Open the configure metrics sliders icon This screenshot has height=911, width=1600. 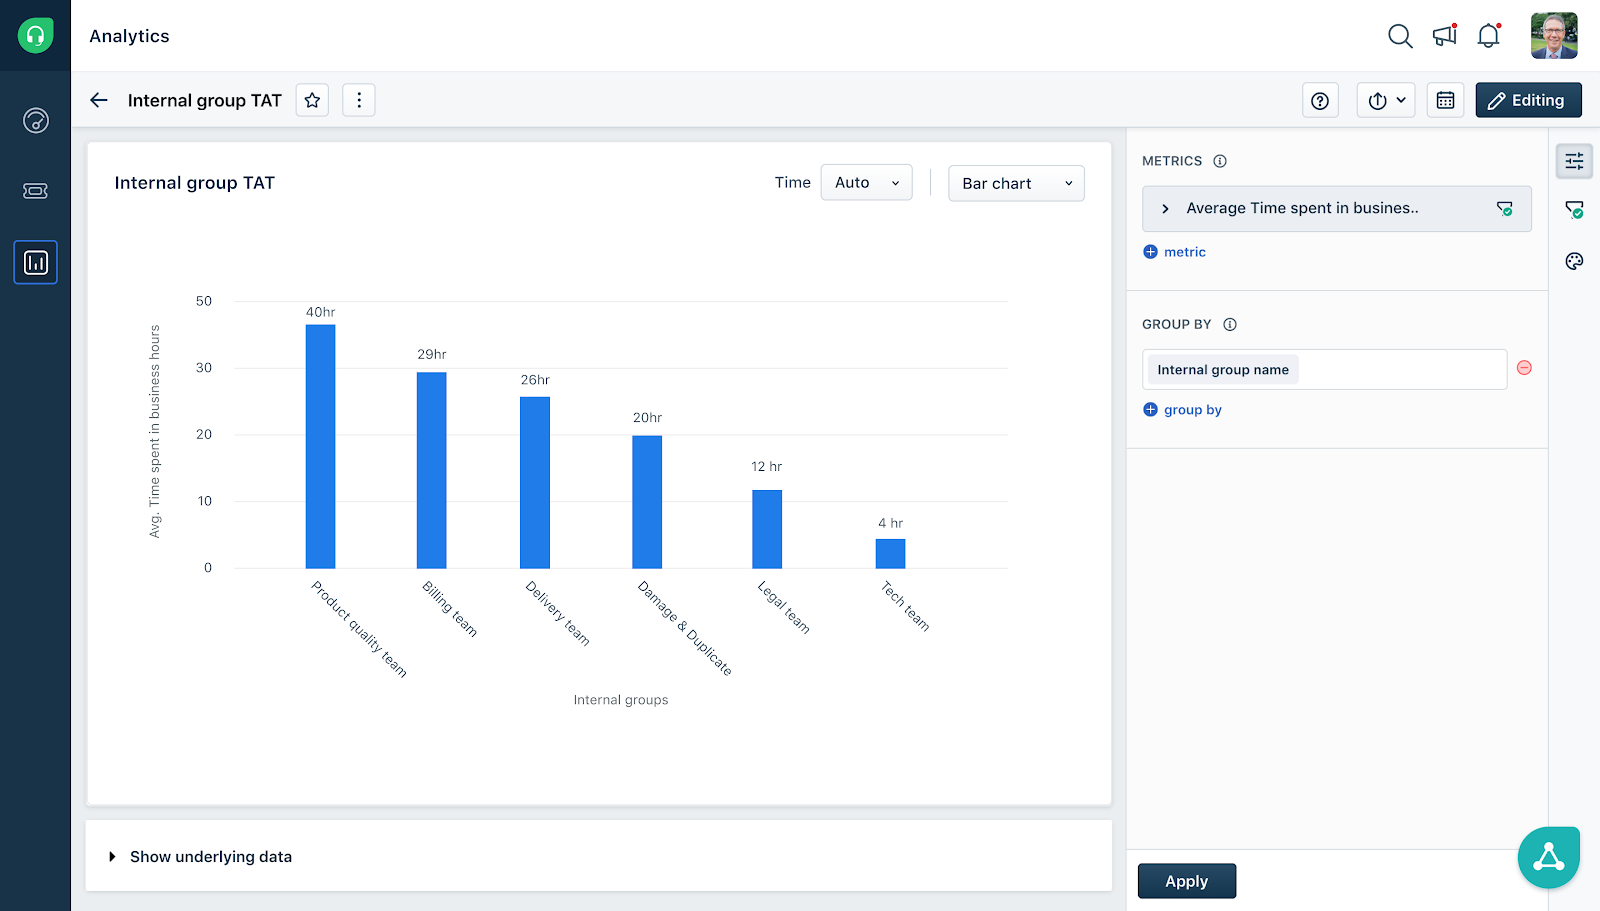tap(1573, 161)
